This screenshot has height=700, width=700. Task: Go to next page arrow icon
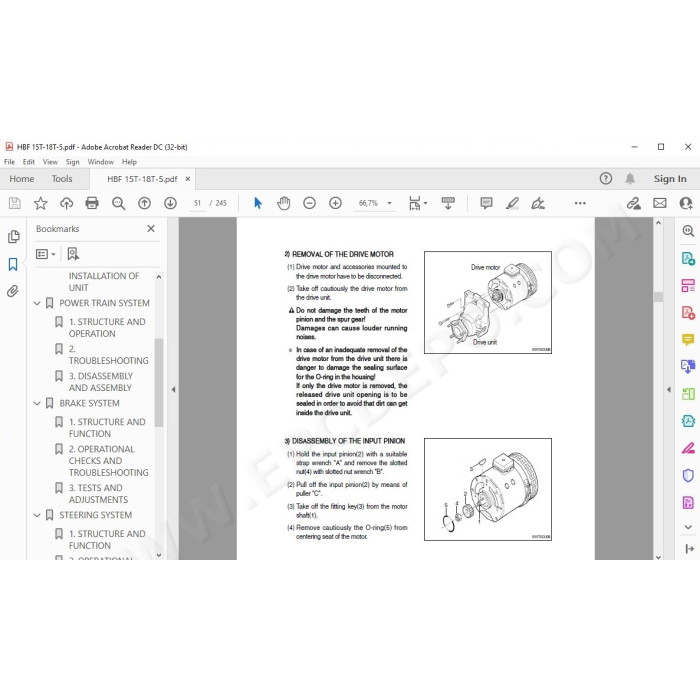click(x=170, y=204)
